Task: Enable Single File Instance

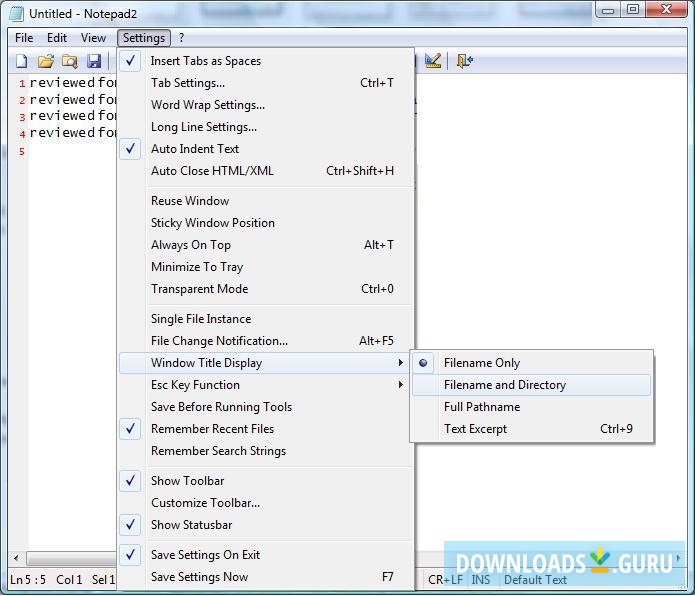Action: tap(266, 319)
